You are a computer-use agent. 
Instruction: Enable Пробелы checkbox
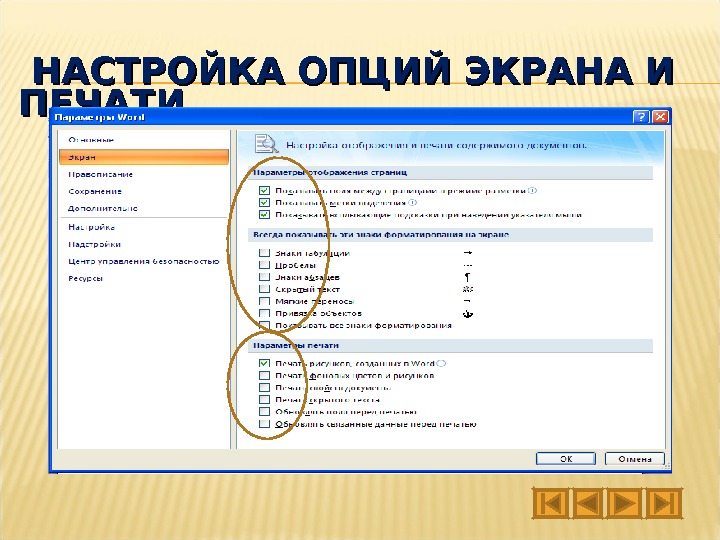pos(264,264)
